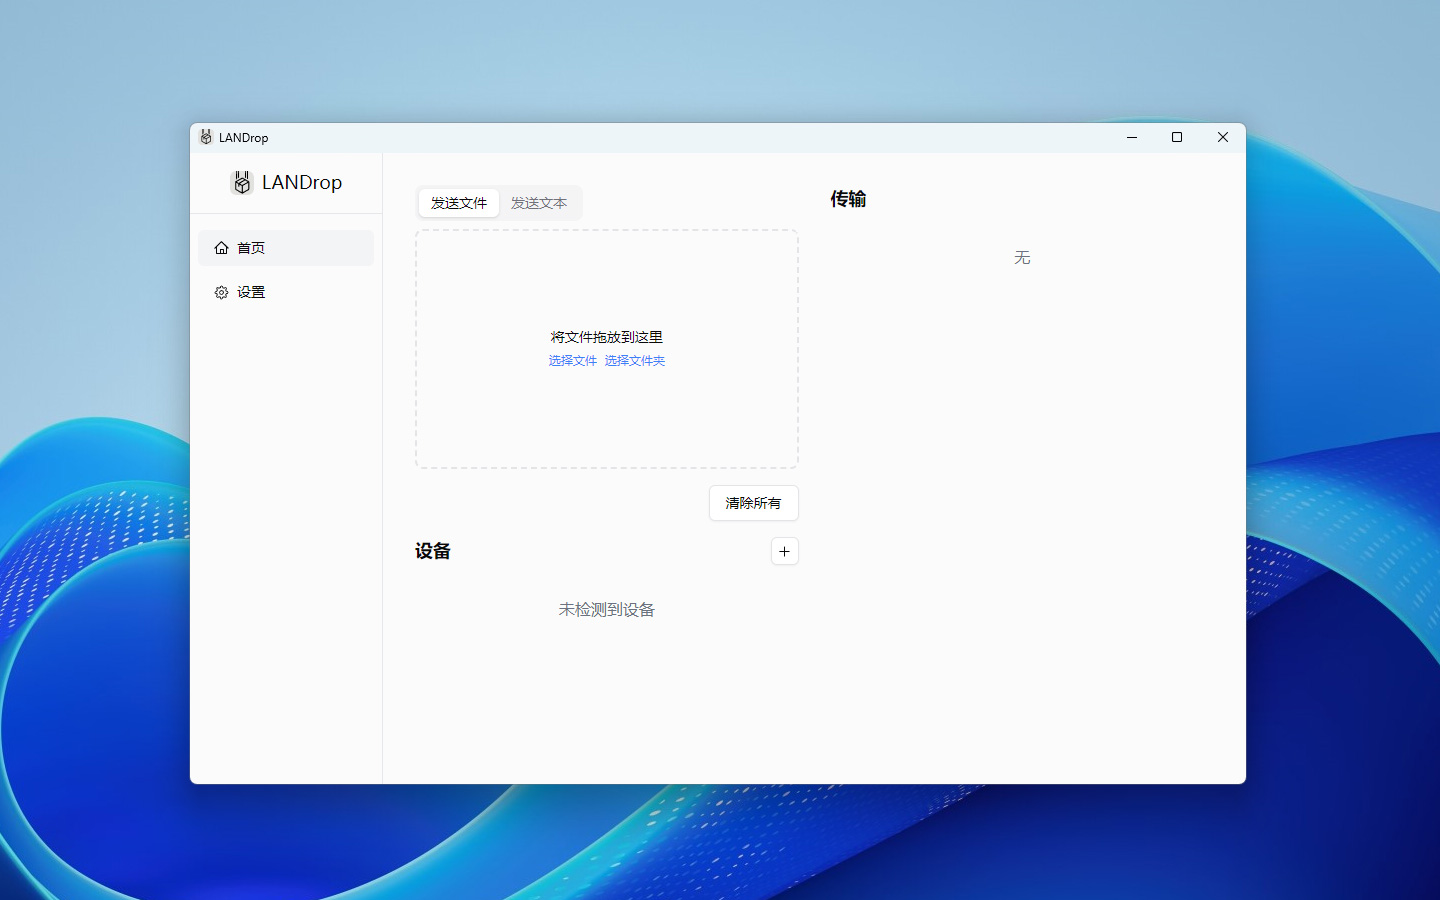1440x900 pixels.
Task: Click the 选择文件夹 link
Action: click(634, 361)
